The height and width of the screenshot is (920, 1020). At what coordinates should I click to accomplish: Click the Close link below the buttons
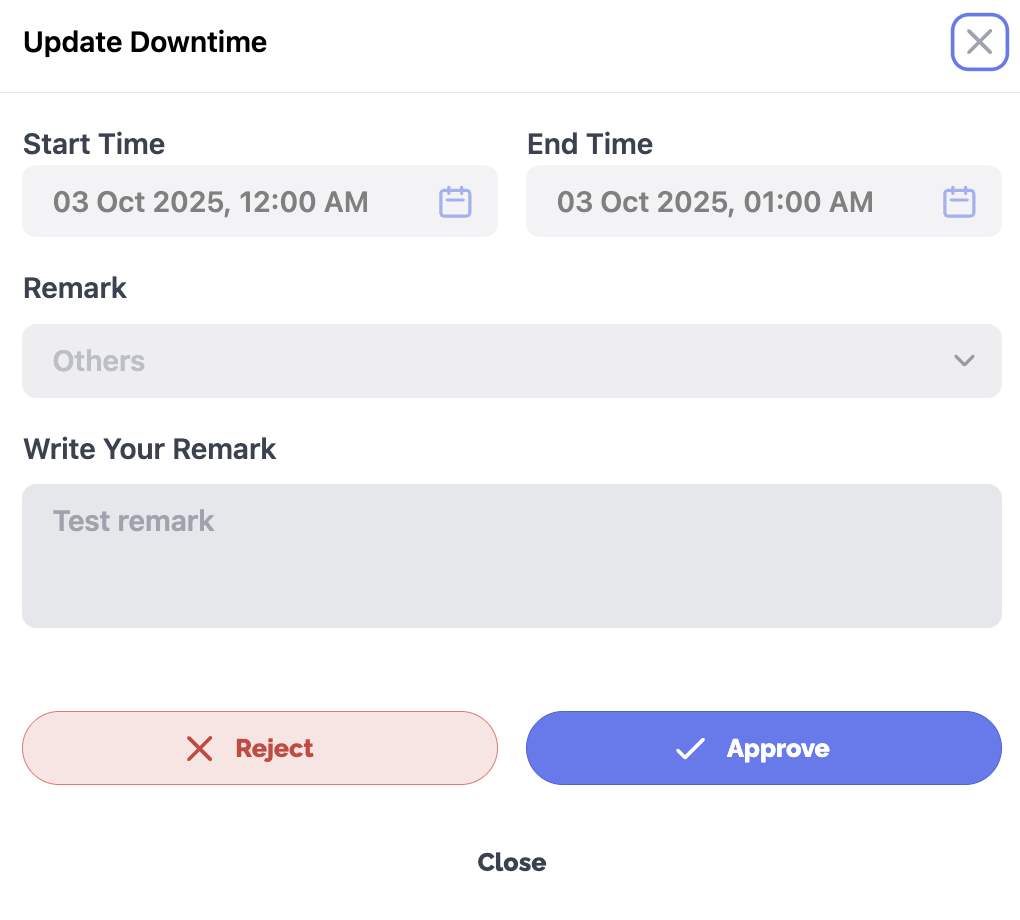click(x=512, y=862)
